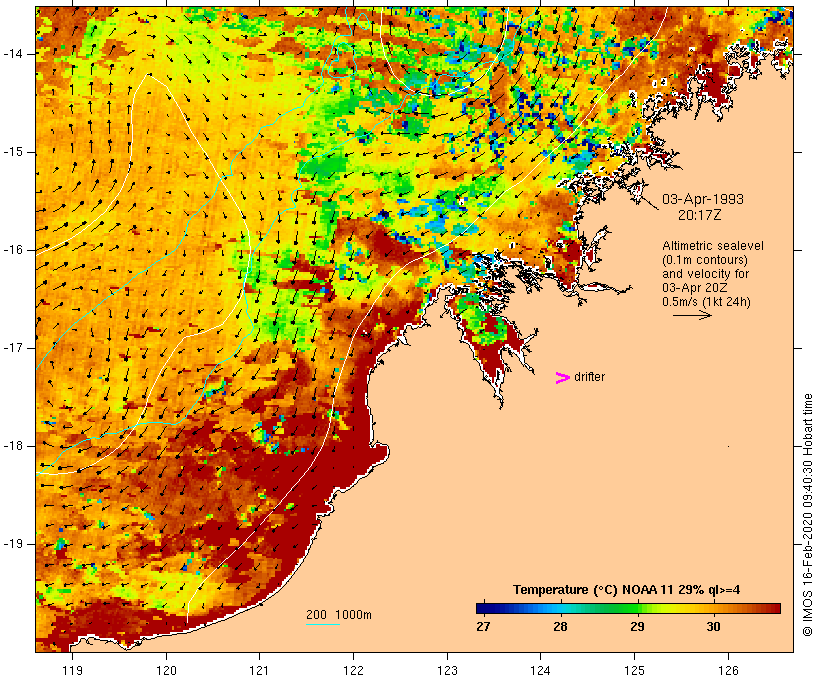This screenshot has width=820, height=680.
Task: Click the longitude label 119
Action: click(x=72, y=670)
